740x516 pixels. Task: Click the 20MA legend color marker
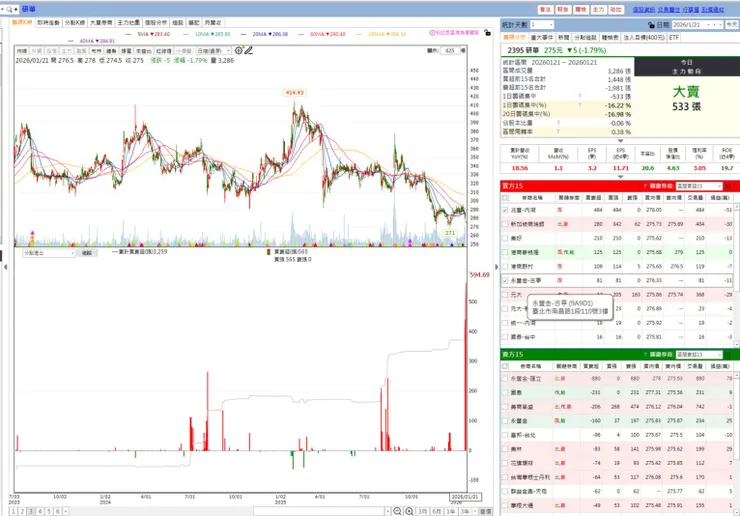pos(243,34)
